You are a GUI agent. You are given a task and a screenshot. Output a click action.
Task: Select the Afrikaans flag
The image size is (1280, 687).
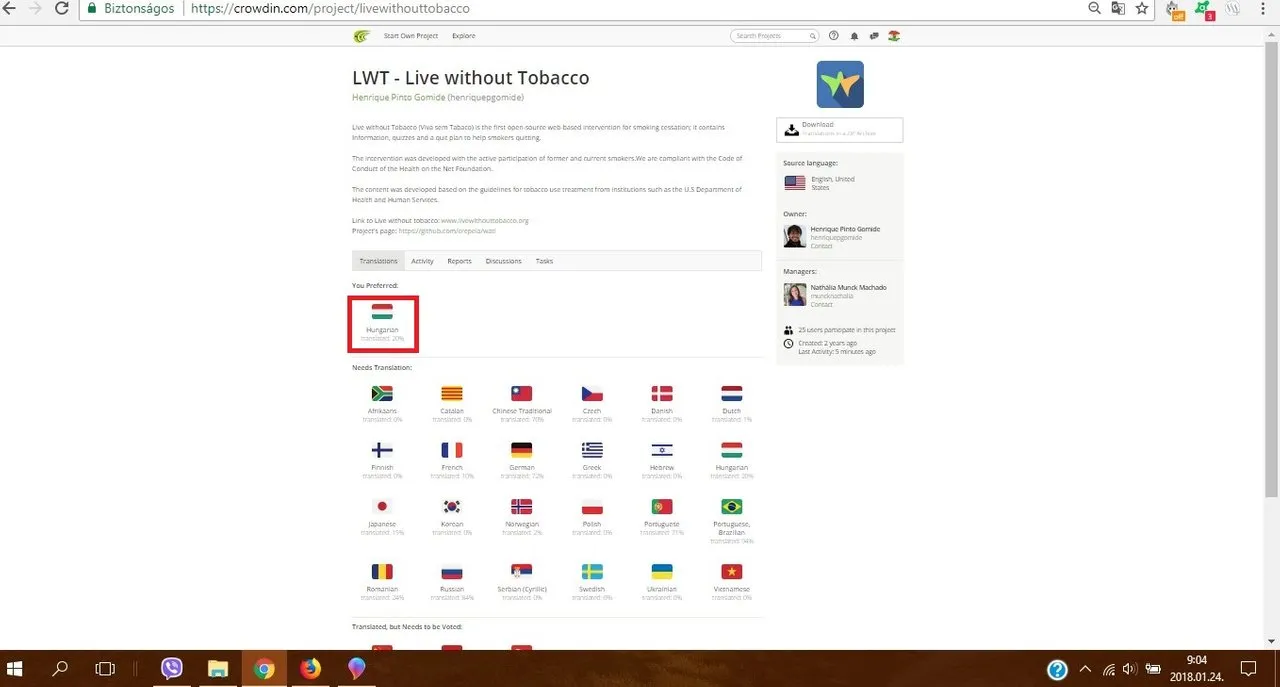pyautogui.click(x=382, y=393)
